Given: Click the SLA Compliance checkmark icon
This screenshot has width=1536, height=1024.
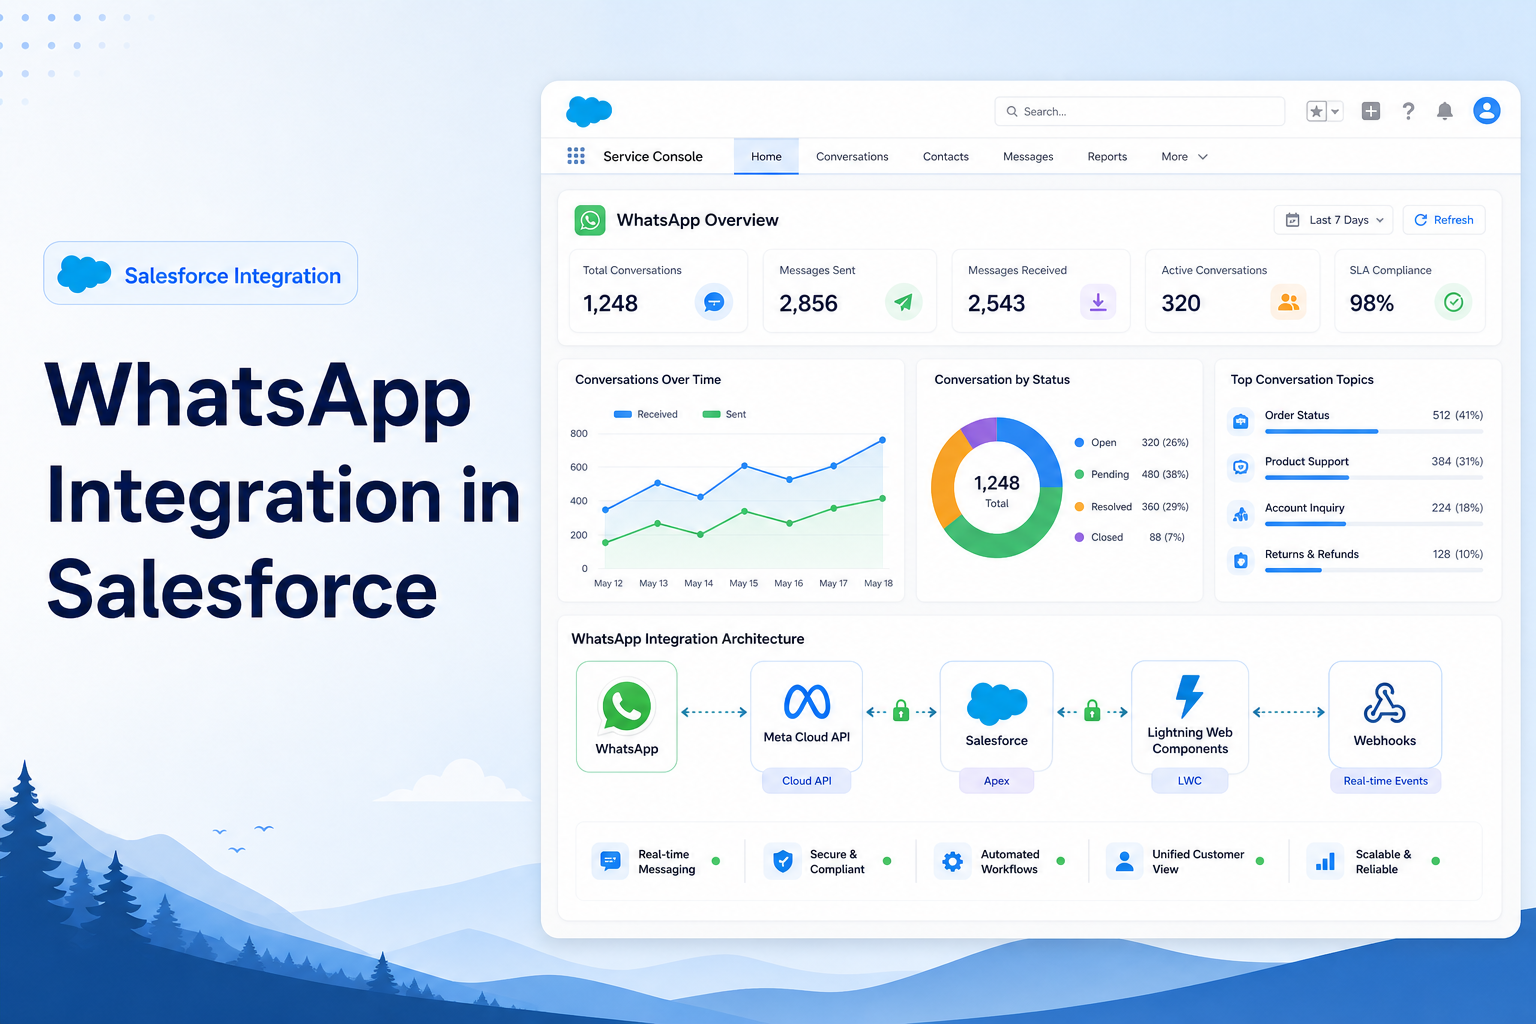Looking at the screenshot, I should (1454, 302).
